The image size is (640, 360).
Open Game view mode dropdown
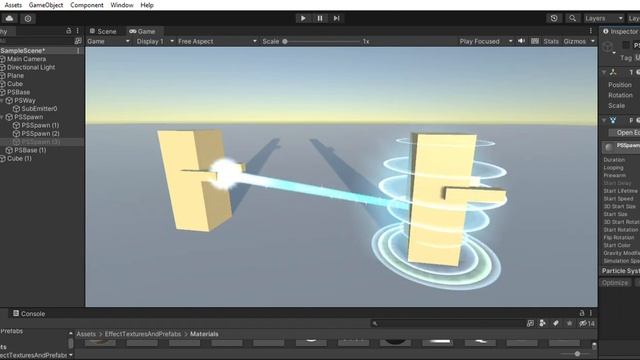point(108,41)
